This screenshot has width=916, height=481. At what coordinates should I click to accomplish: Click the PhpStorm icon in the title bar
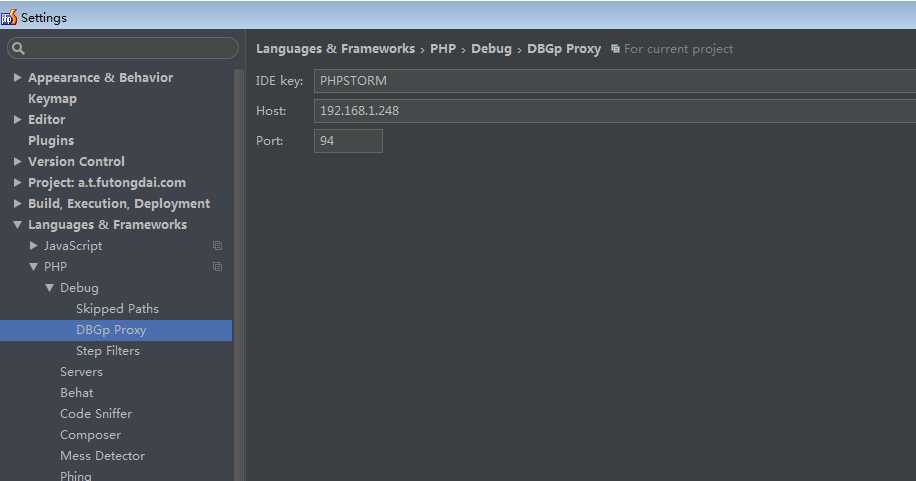[x=9, y=18]
